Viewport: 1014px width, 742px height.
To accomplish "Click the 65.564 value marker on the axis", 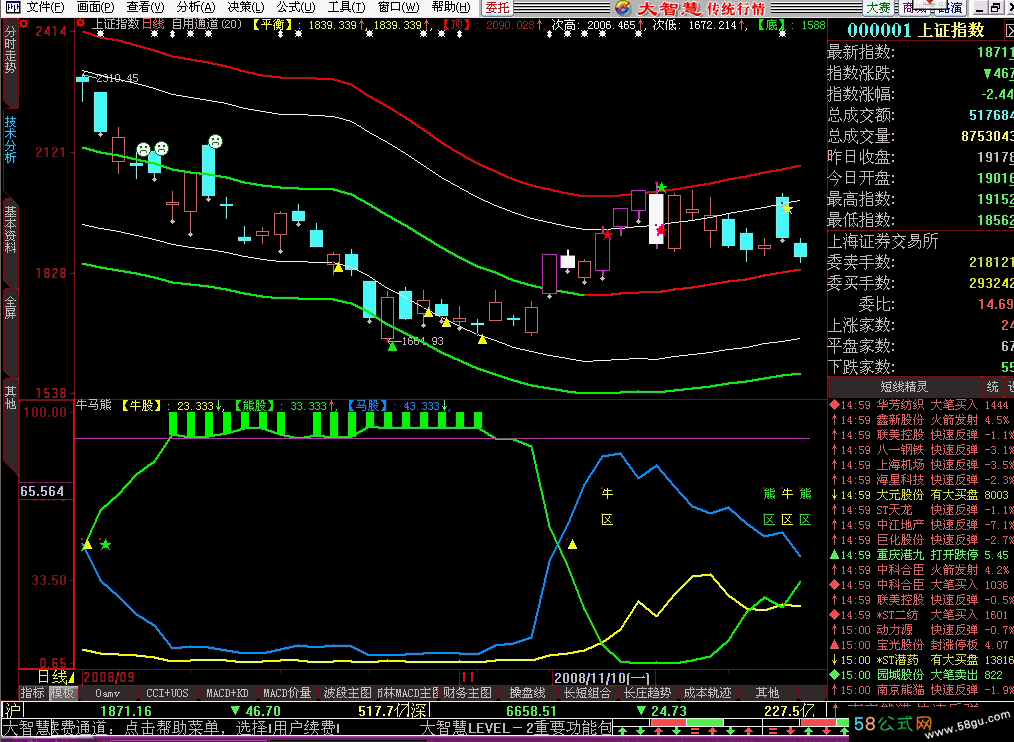I will pos(42,491).
